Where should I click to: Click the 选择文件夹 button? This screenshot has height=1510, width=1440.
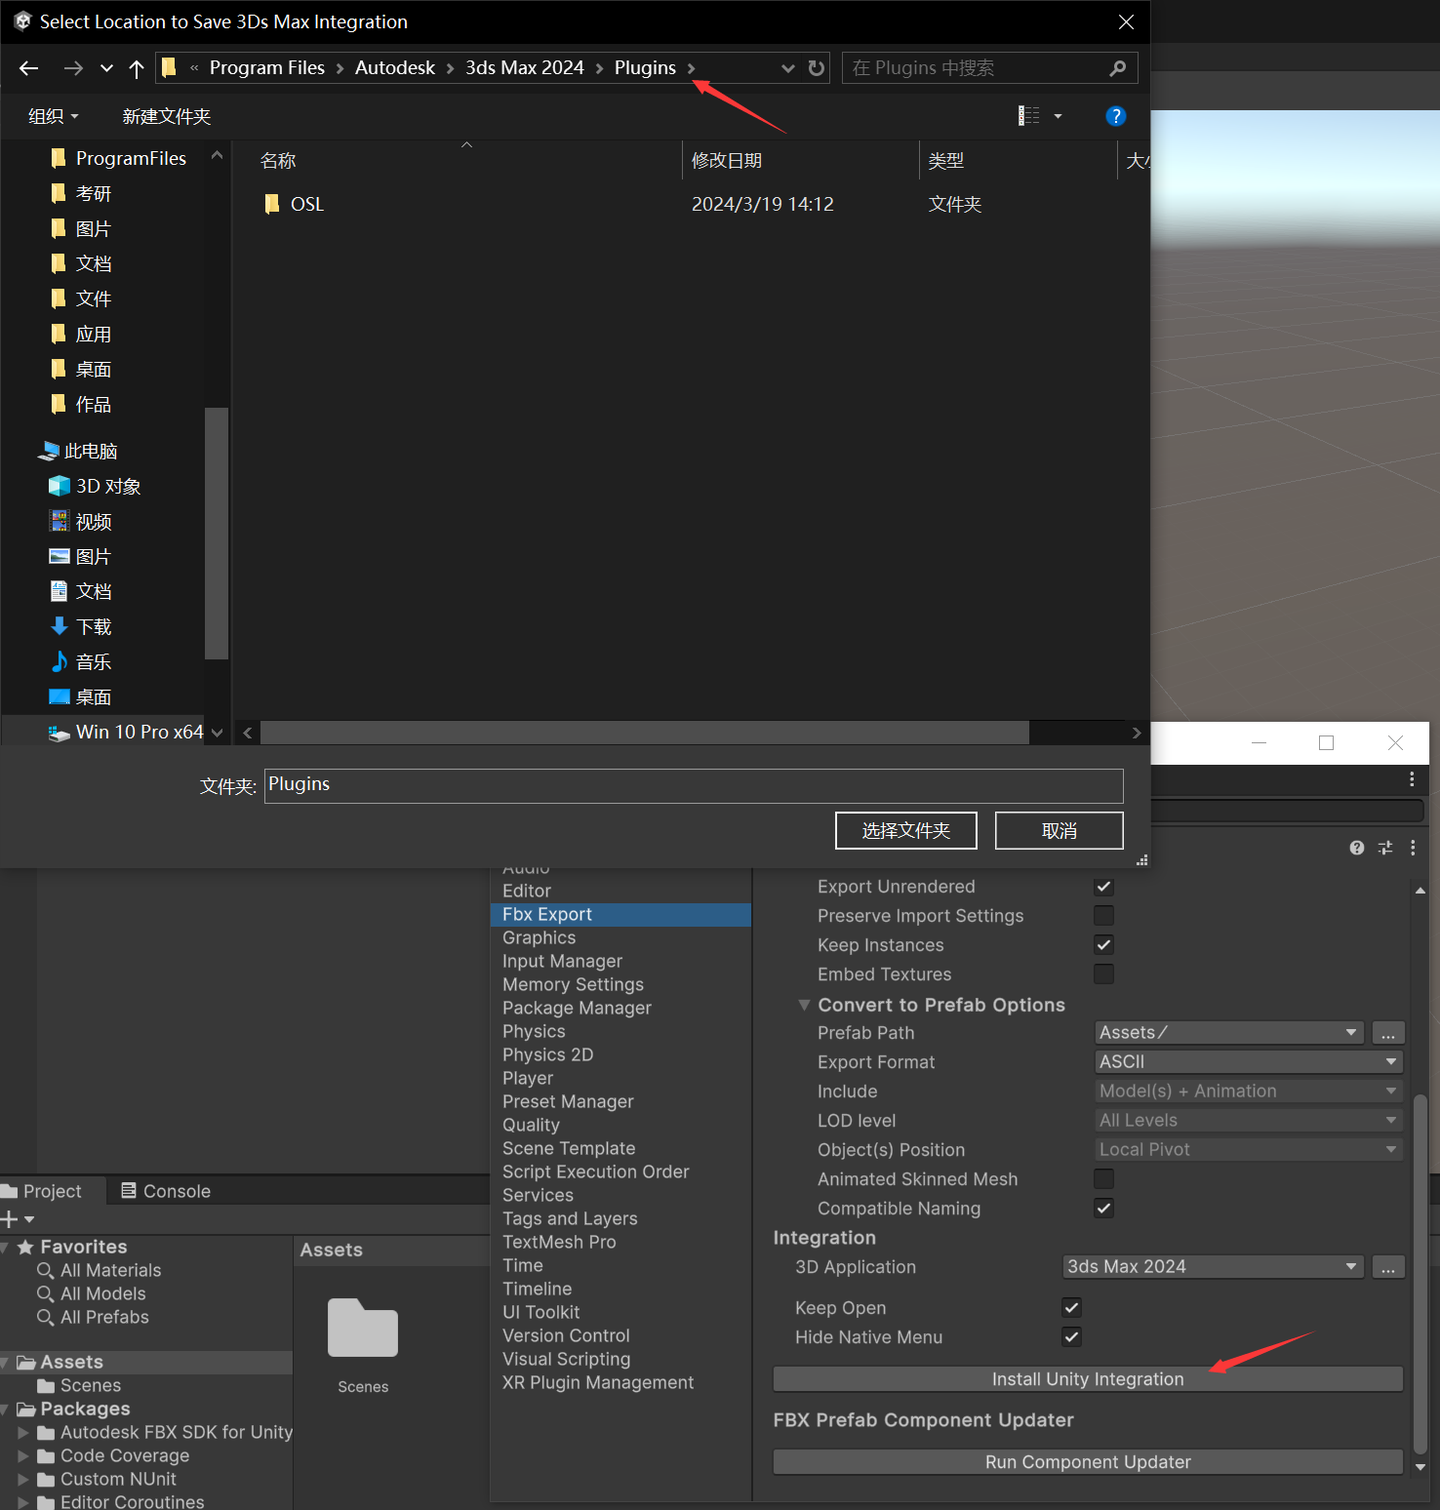[x=906, y=830]
